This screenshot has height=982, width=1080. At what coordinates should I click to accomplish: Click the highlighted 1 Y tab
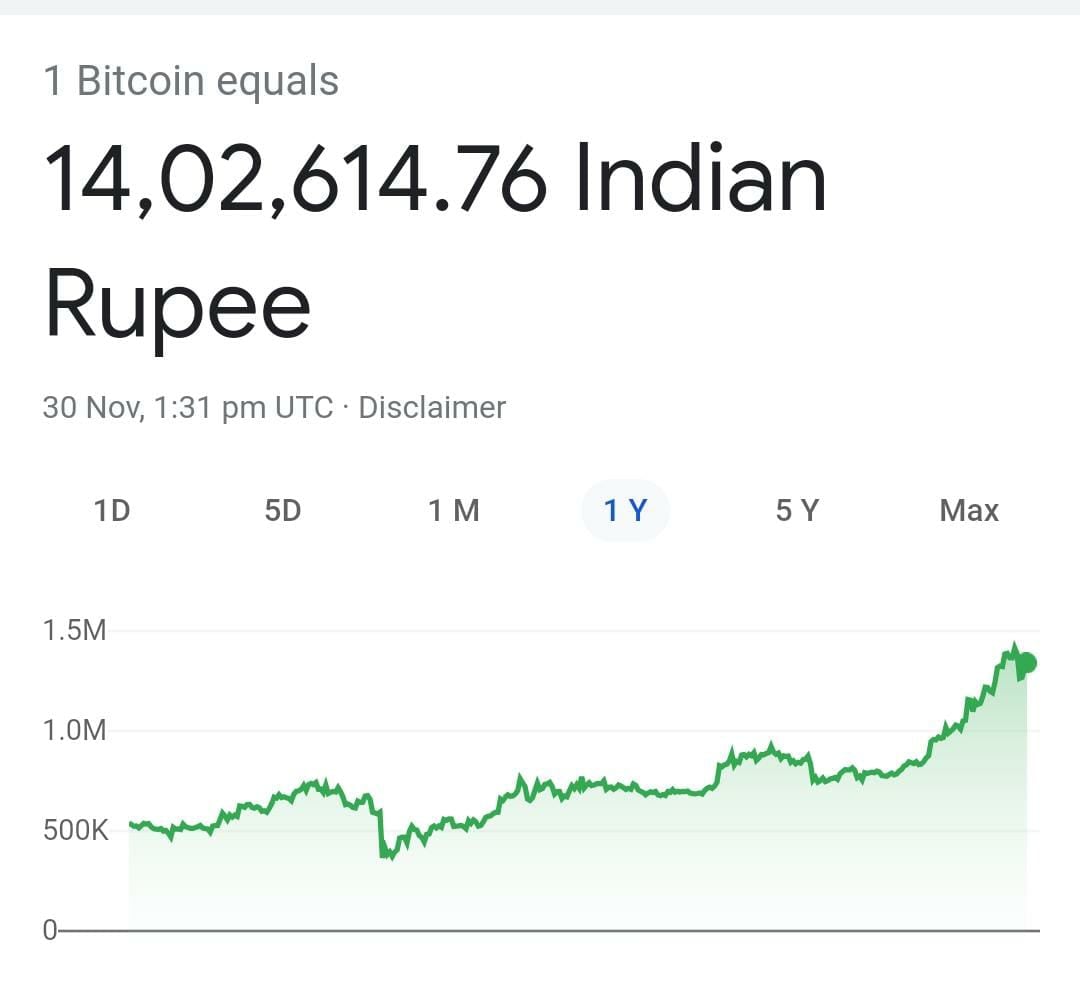click(625, 511)
